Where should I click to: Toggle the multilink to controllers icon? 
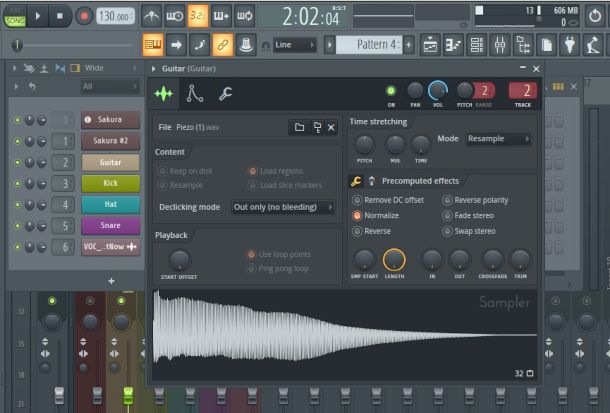coord(223,45)
